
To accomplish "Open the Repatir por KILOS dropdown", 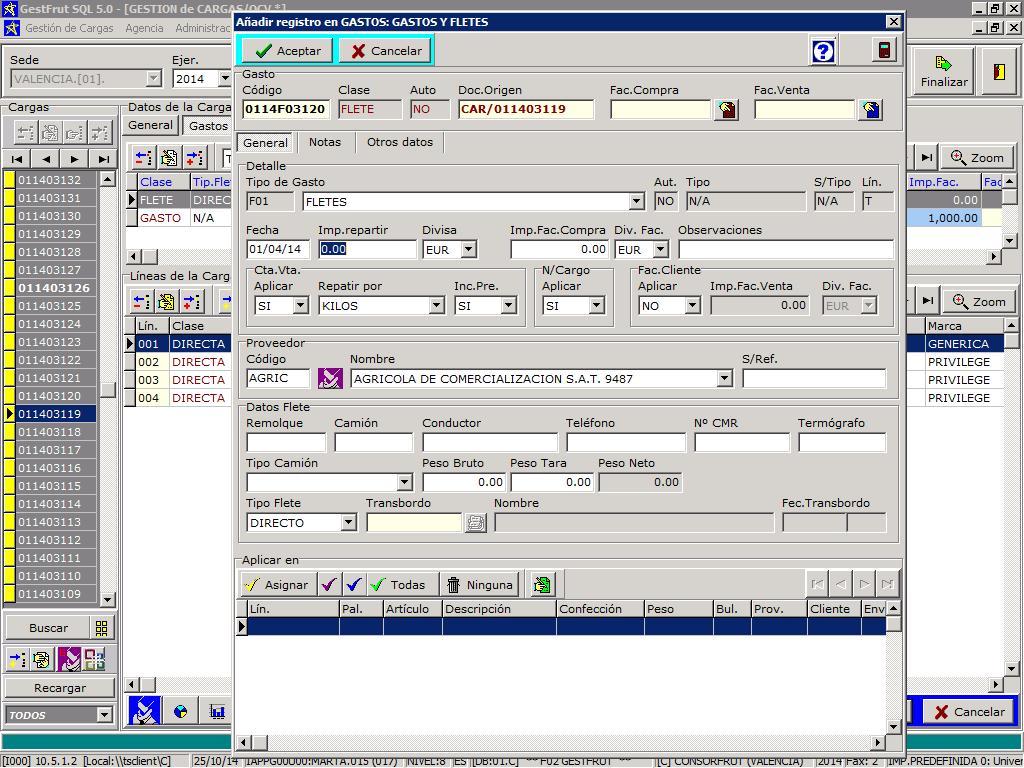I will 436,306.
